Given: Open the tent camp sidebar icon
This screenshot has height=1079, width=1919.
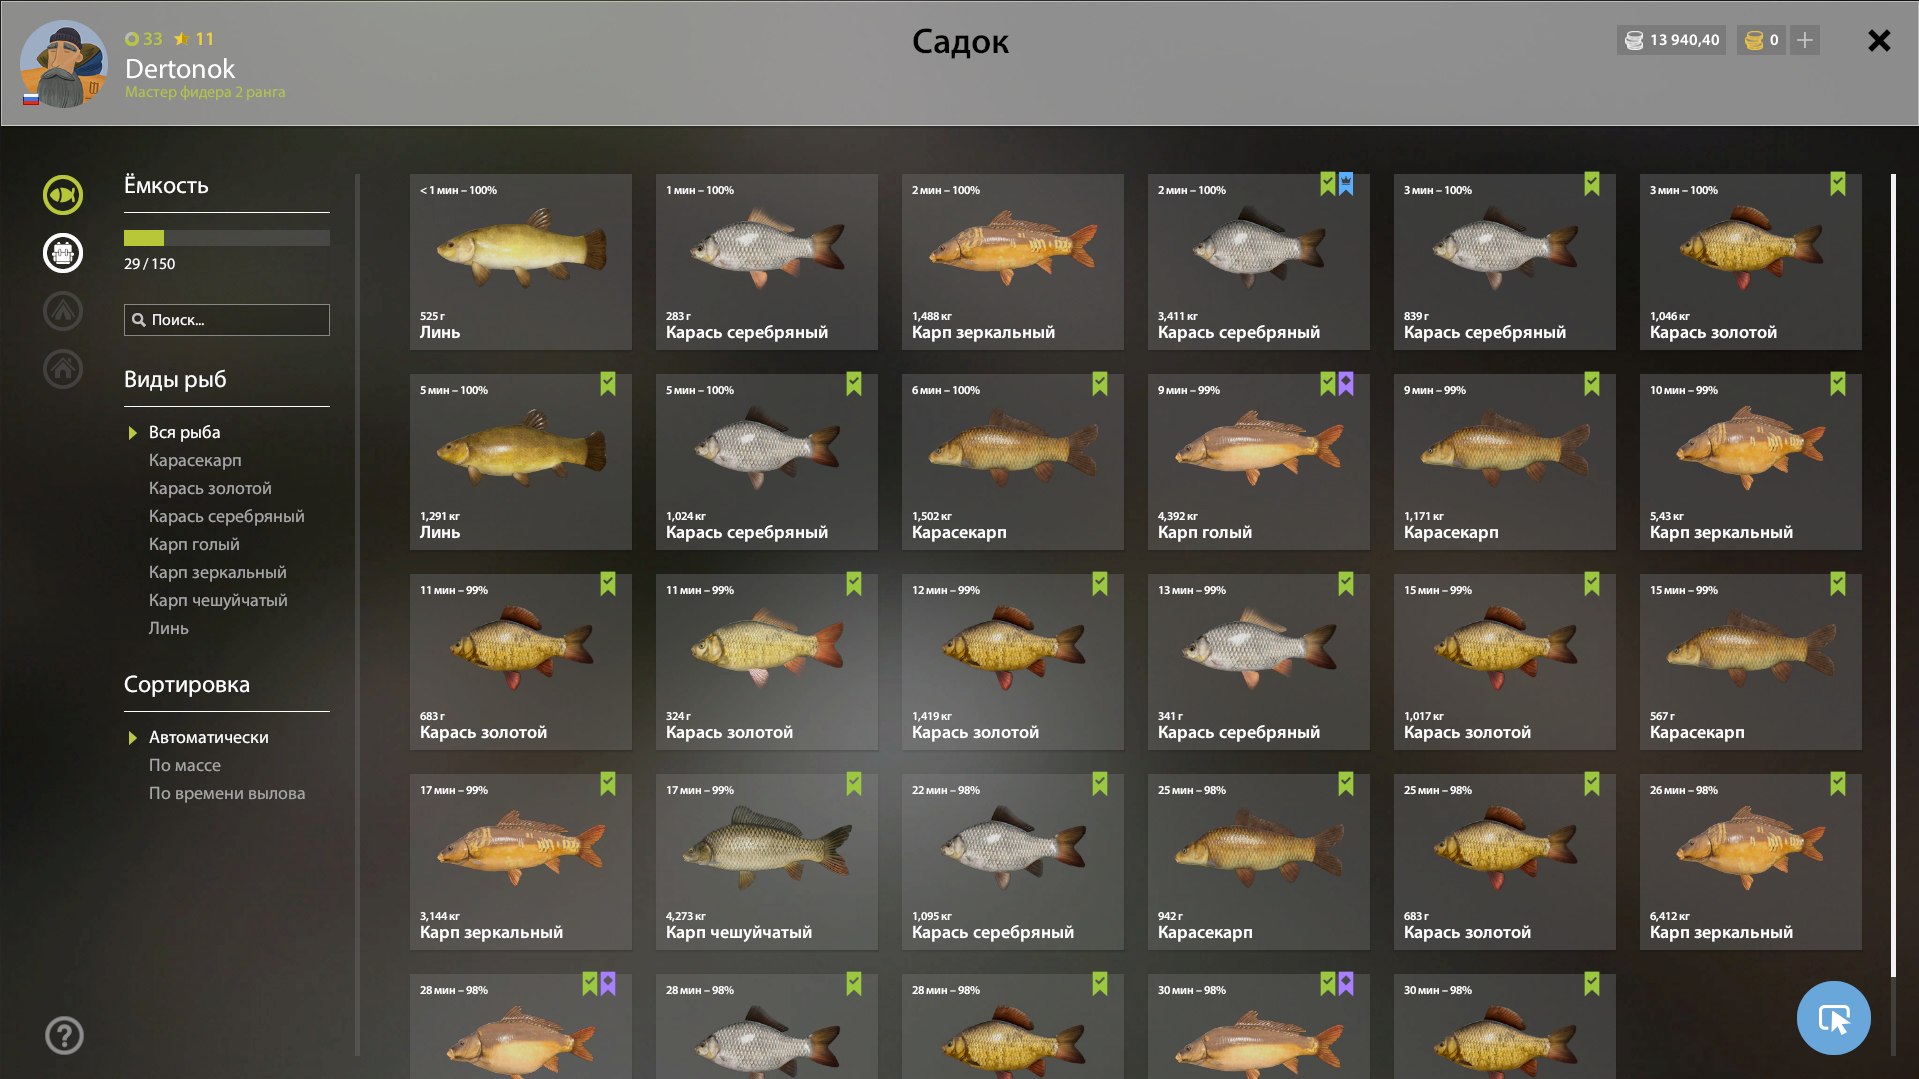Looking at the screenshot, I should pyautogui.click(x=63, y=311).
